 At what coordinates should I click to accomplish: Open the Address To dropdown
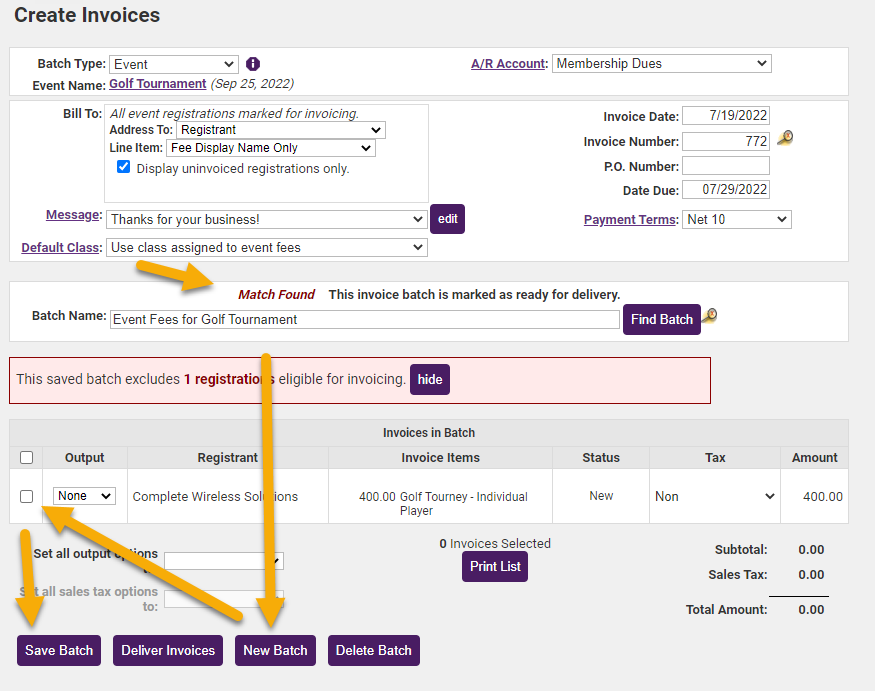tap(280, 130)
